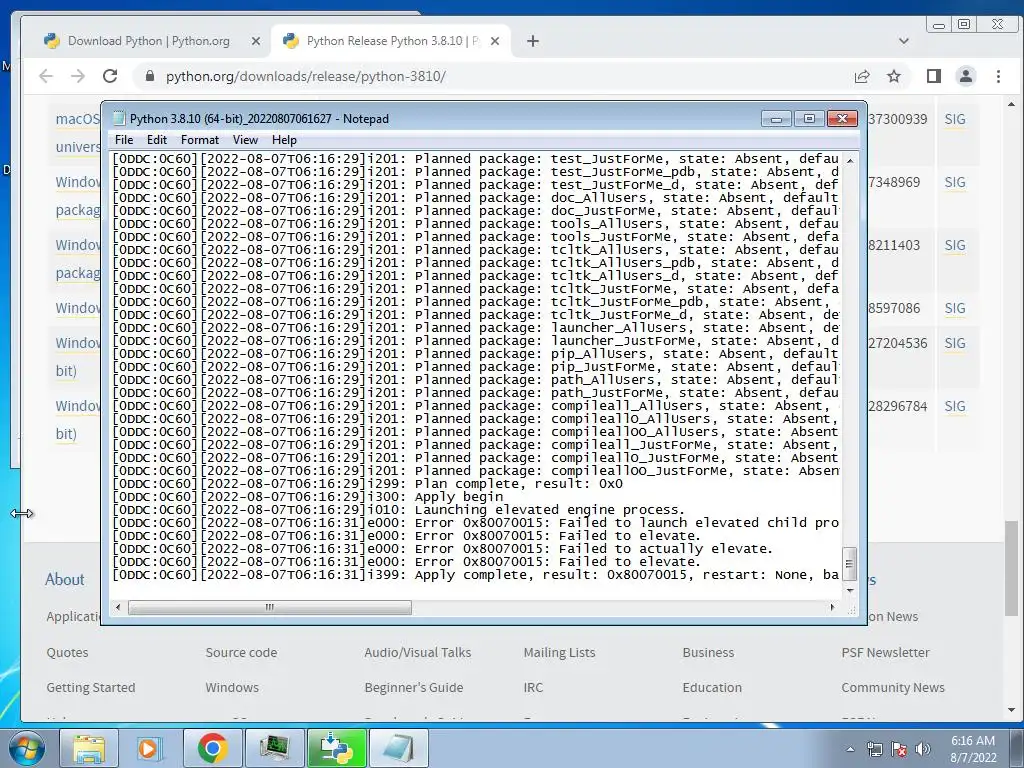1024x768 pixels.
Task: Switch to Python Release Python 3.8.10 tab
Action: 392,41
